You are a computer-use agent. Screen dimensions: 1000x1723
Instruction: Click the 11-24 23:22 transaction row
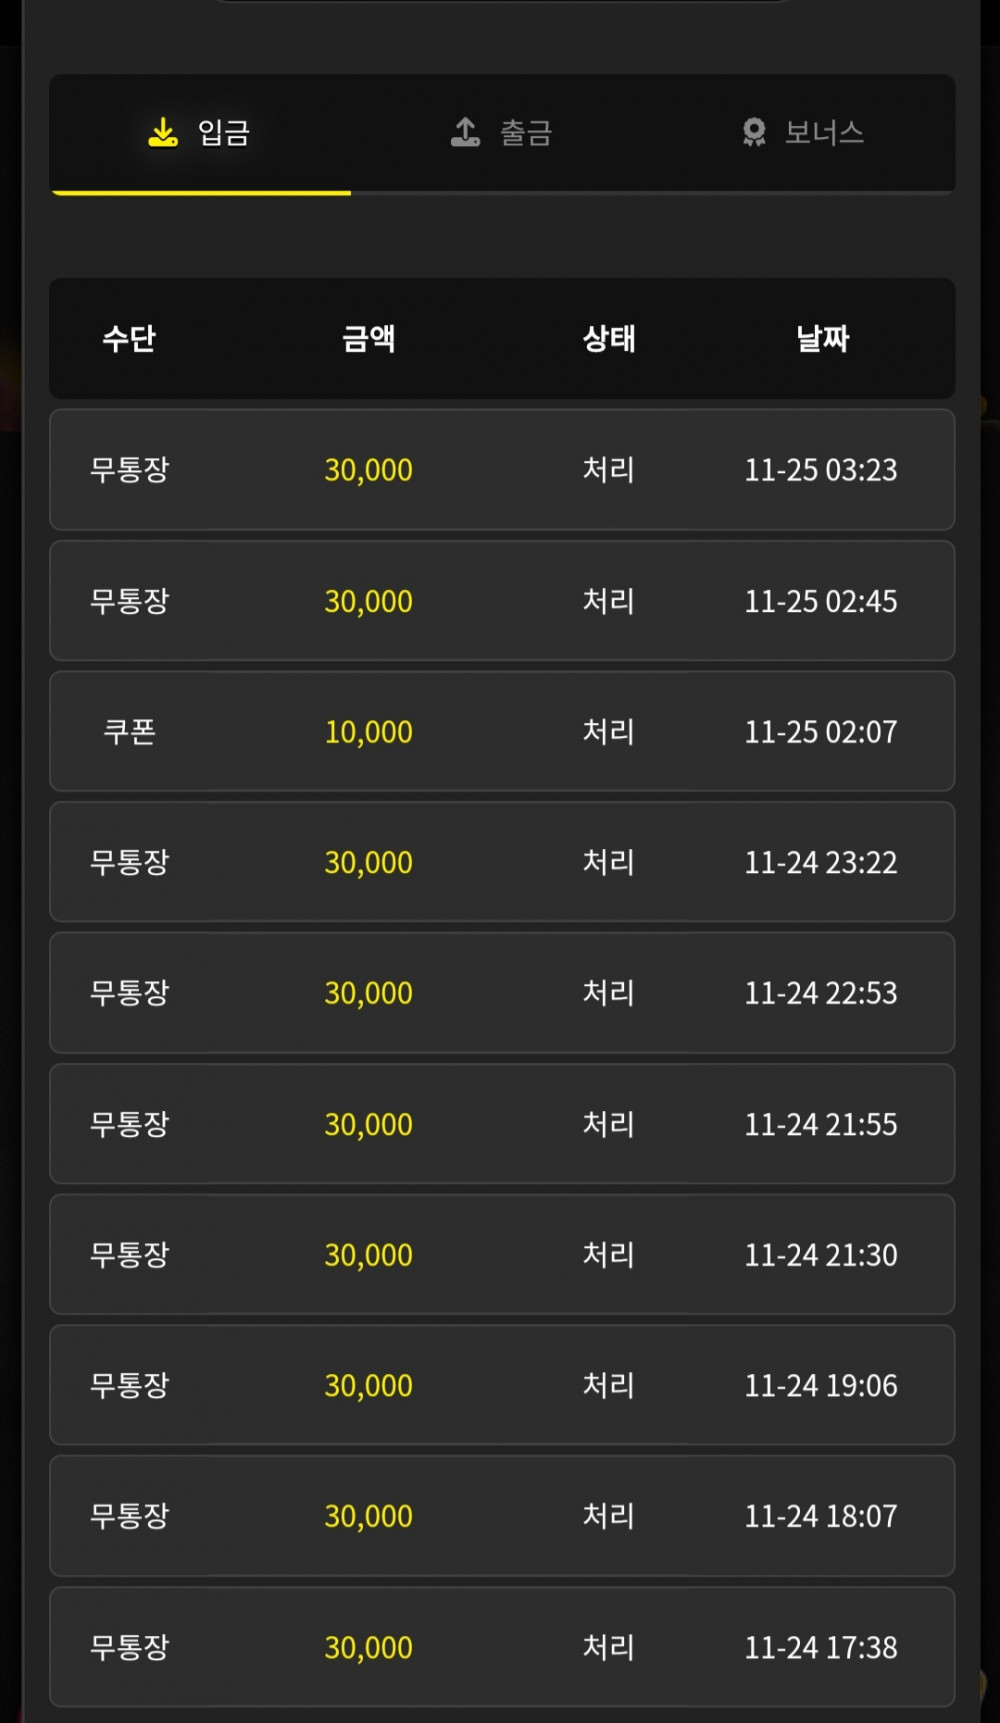point(502,862)
